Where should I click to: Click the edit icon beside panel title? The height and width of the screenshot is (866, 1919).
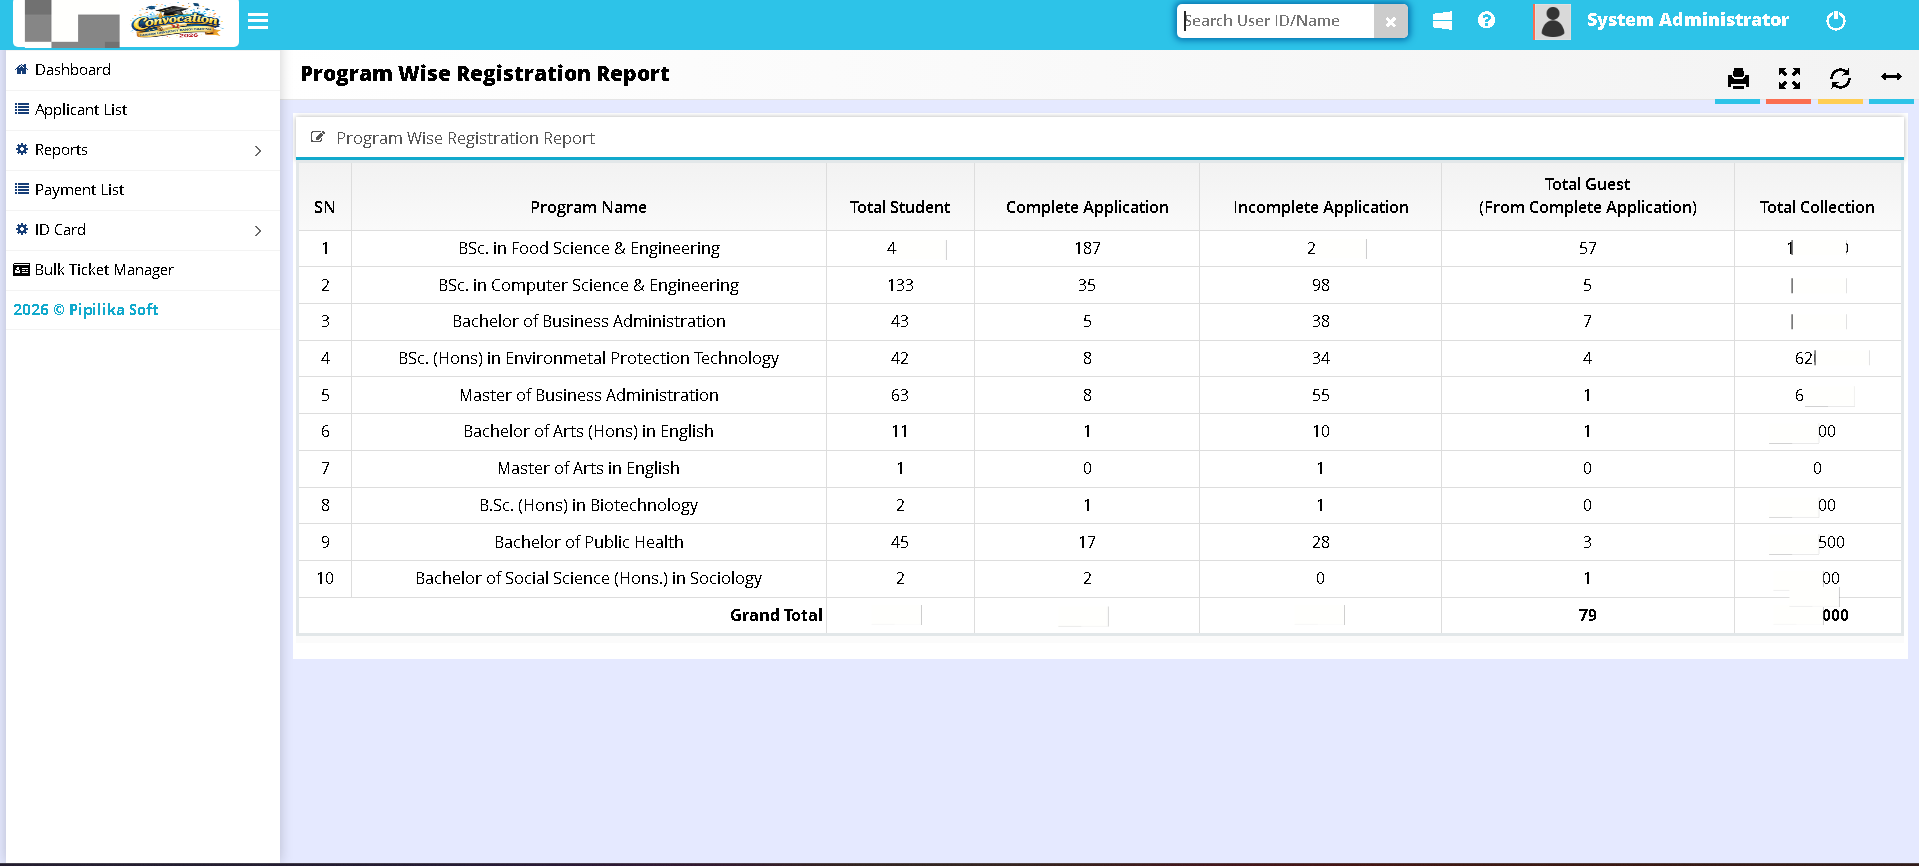click(x=318, y=138)
